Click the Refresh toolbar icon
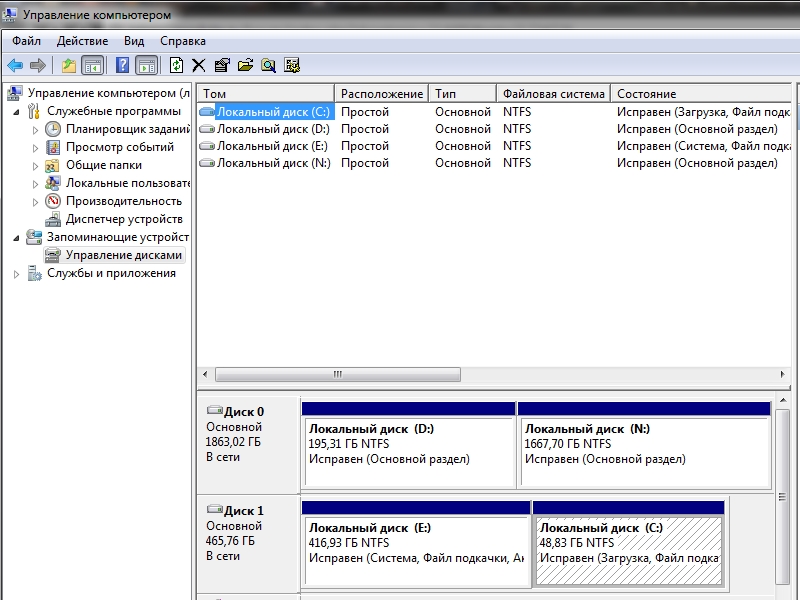This screenshot has height=600, width=800. pos(177,65)
